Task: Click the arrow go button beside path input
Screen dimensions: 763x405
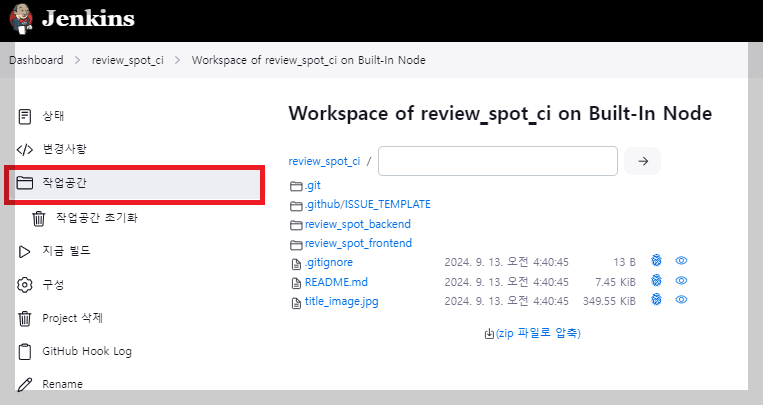Action: 643,161
